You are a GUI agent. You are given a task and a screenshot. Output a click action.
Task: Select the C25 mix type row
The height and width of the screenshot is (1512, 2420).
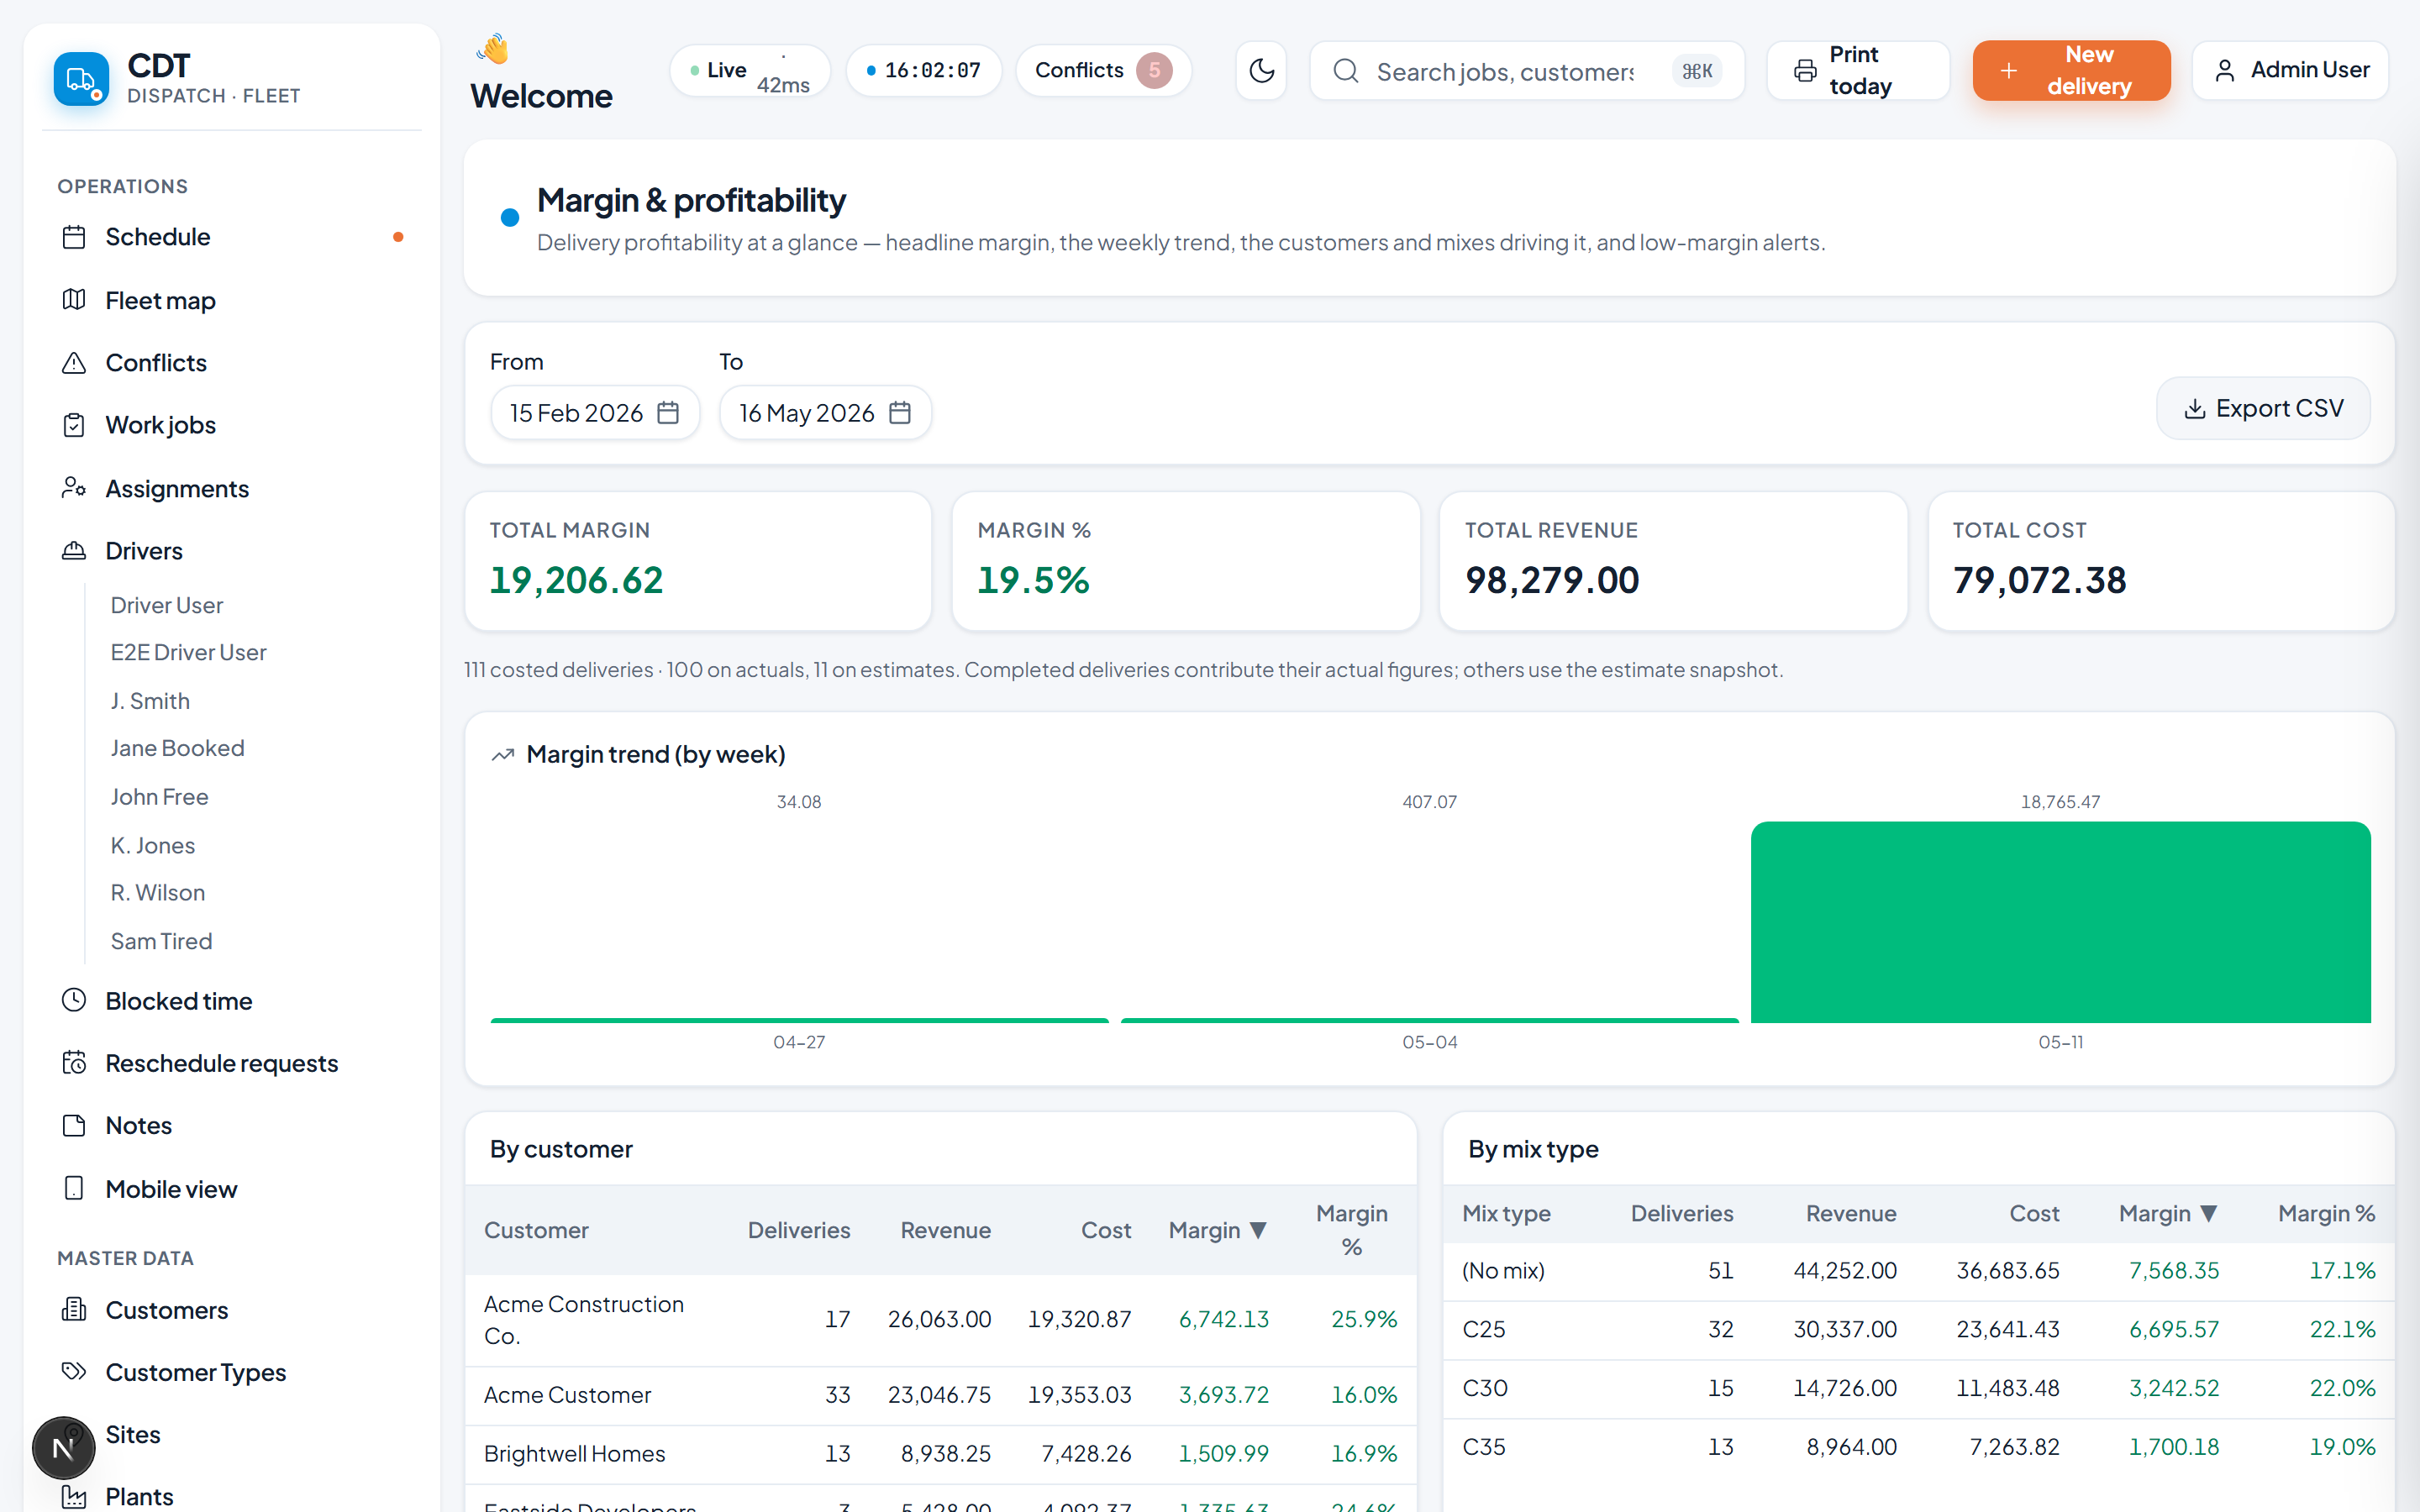tap(1918, 1330)
